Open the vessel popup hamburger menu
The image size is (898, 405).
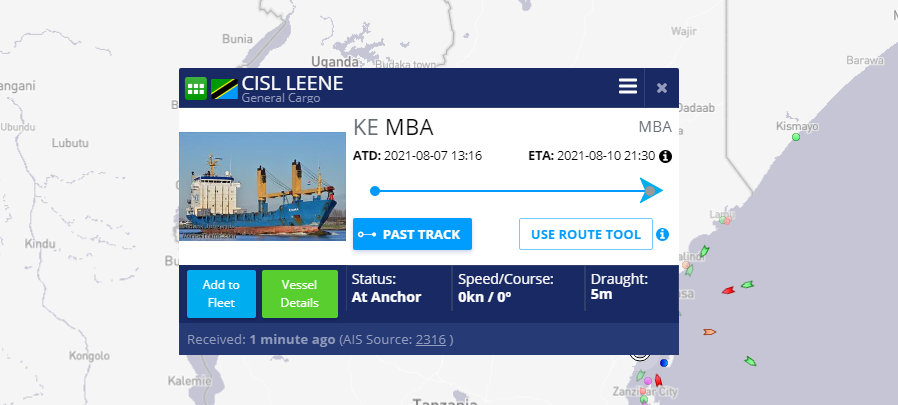coord(628,87)
